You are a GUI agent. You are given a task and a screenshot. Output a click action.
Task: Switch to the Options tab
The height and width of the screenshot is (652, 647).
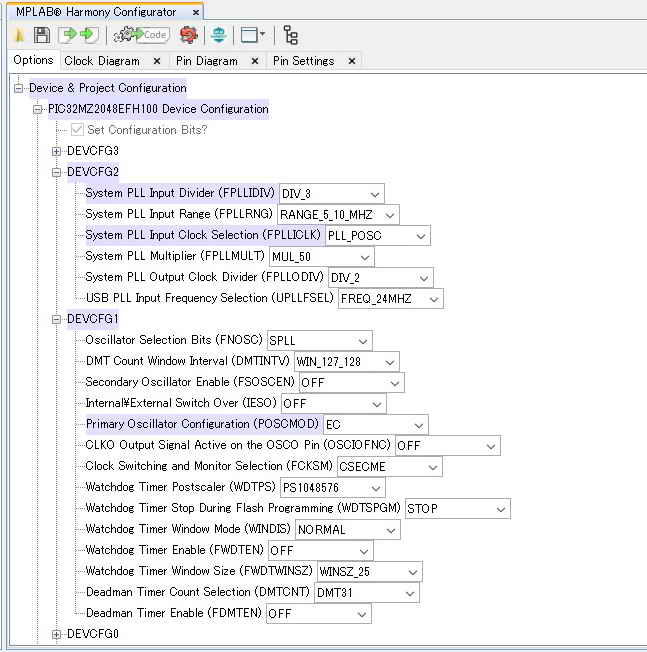coord(33,60)
